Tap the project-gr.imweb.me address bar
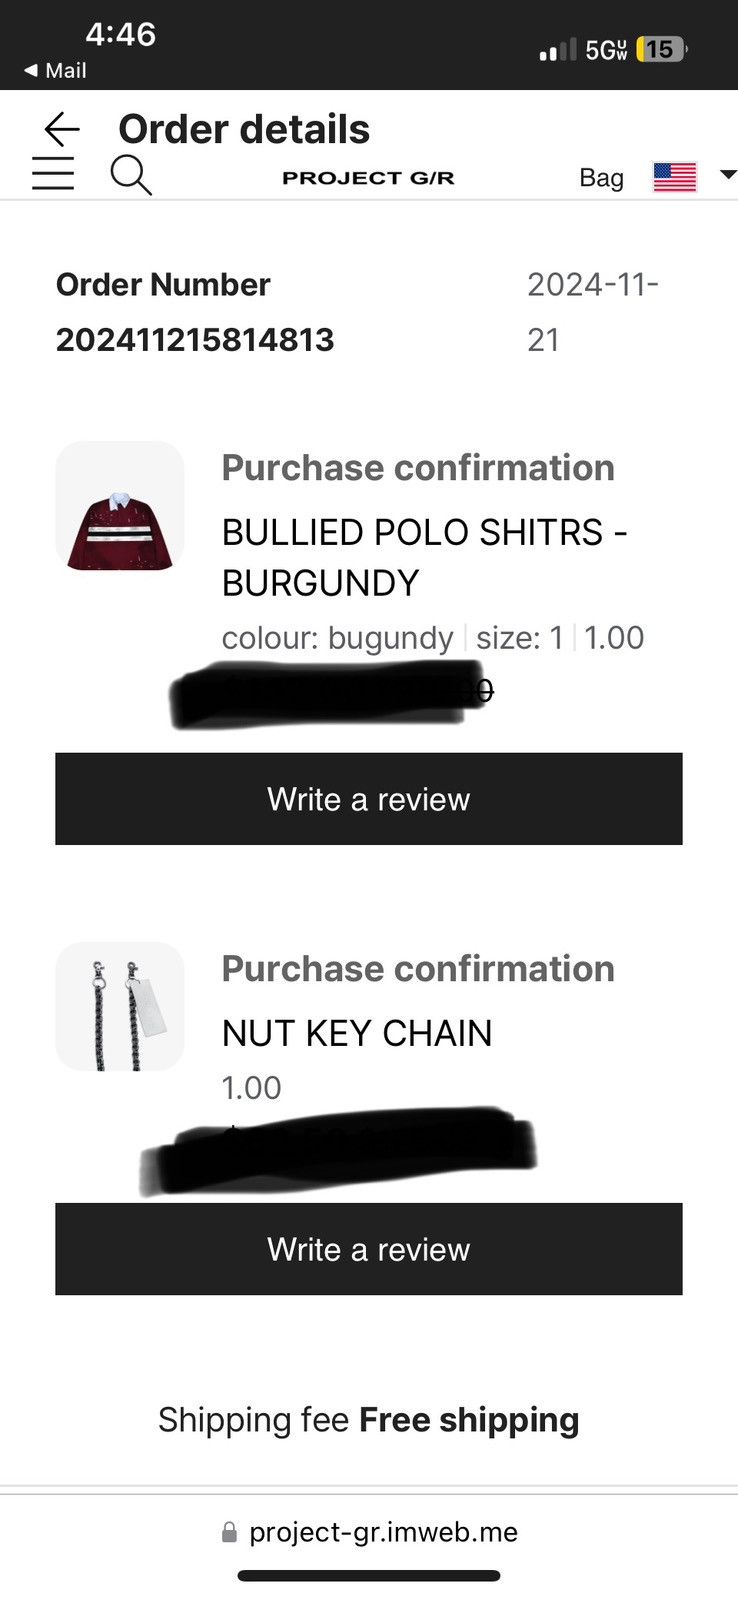This screenshot has width=738, height=1600. tap(369, 1532)
